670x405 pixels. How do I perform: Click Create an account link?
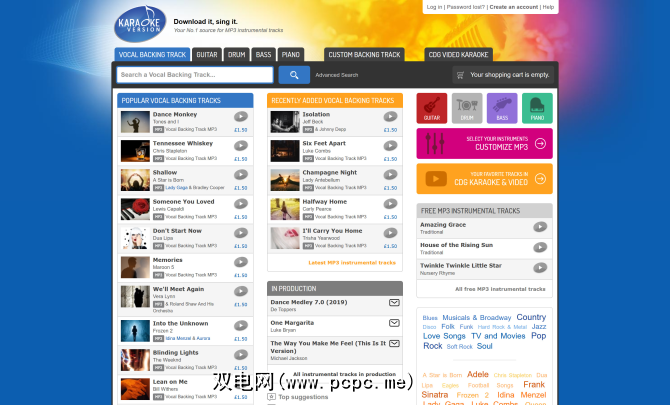(x=514, y=7)
